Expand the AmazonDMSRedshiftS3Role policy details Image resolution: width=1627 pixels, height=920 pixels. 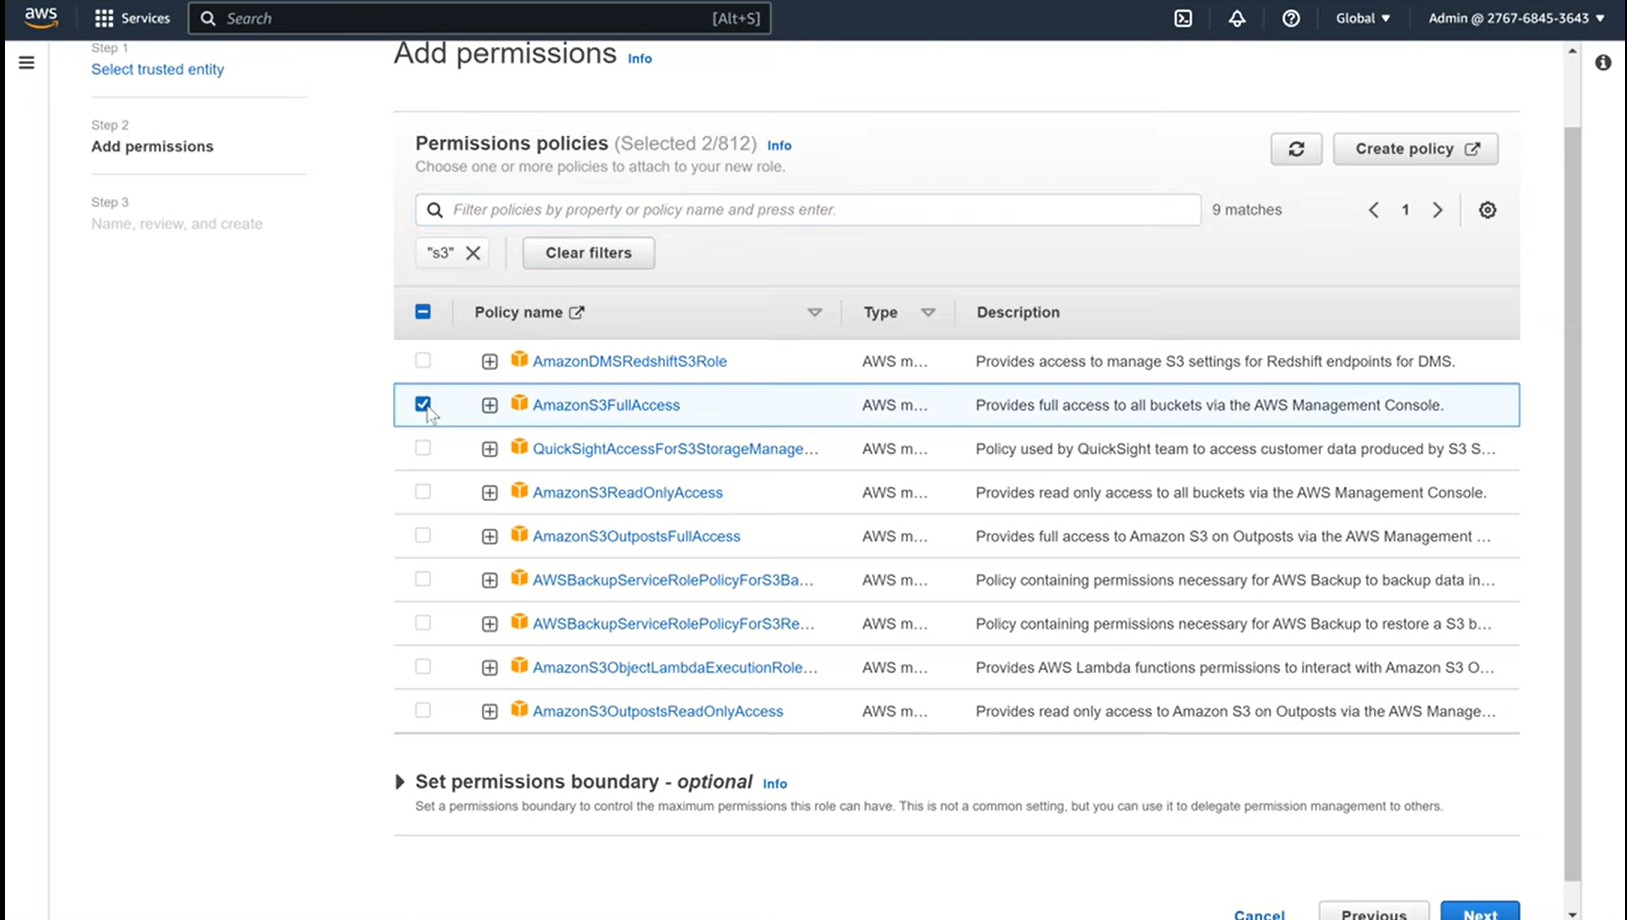[489, 361]
